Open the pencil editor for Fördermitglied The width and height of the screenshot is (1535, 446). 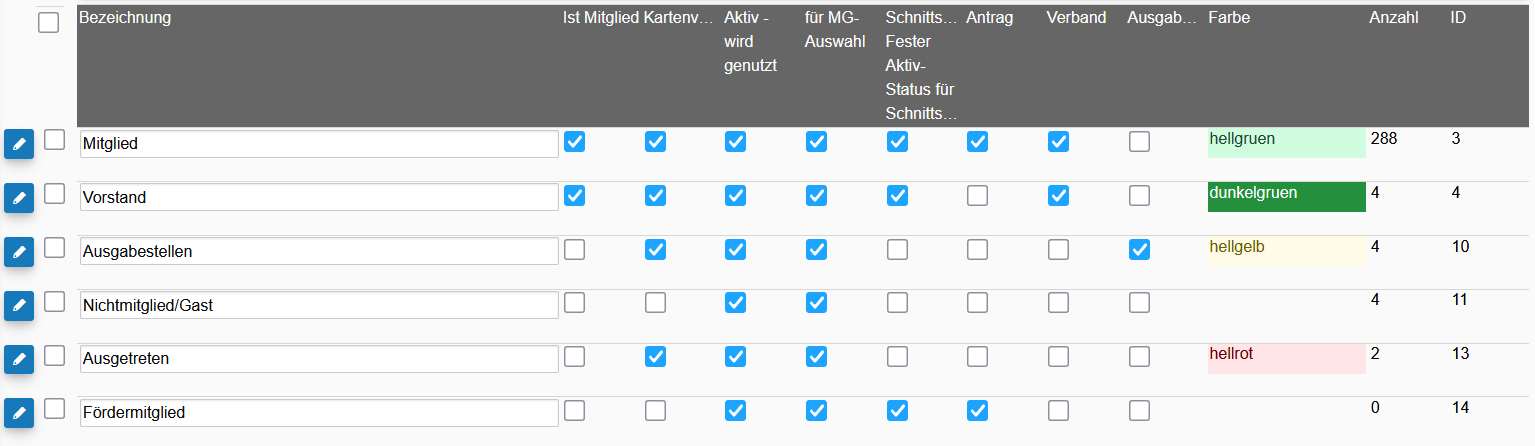pyautogui.click(x=19, y=412)
